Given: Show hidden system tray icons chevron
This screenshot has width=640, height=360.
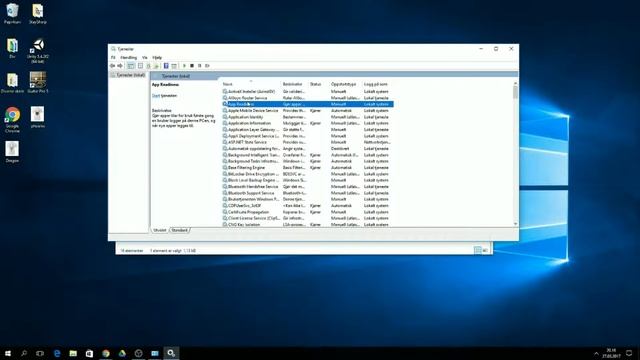Looking at the screenshot, I should pyautogui.click(x=596, y=353).
